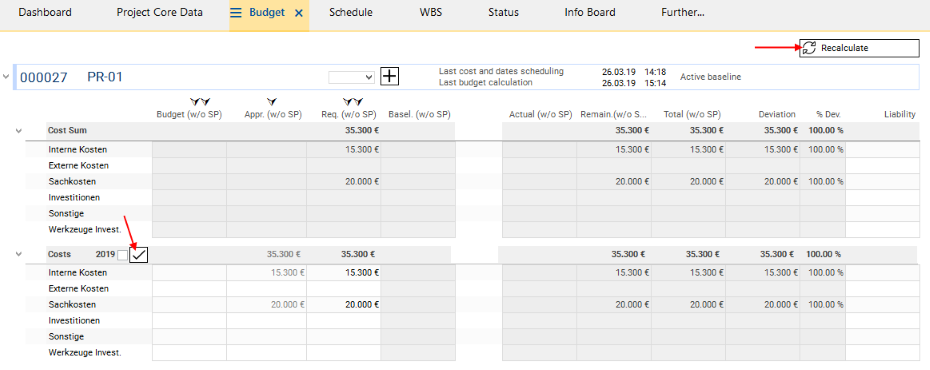
Task: Click Investitionen row under Costs 2019
Action: click(74, 321)
